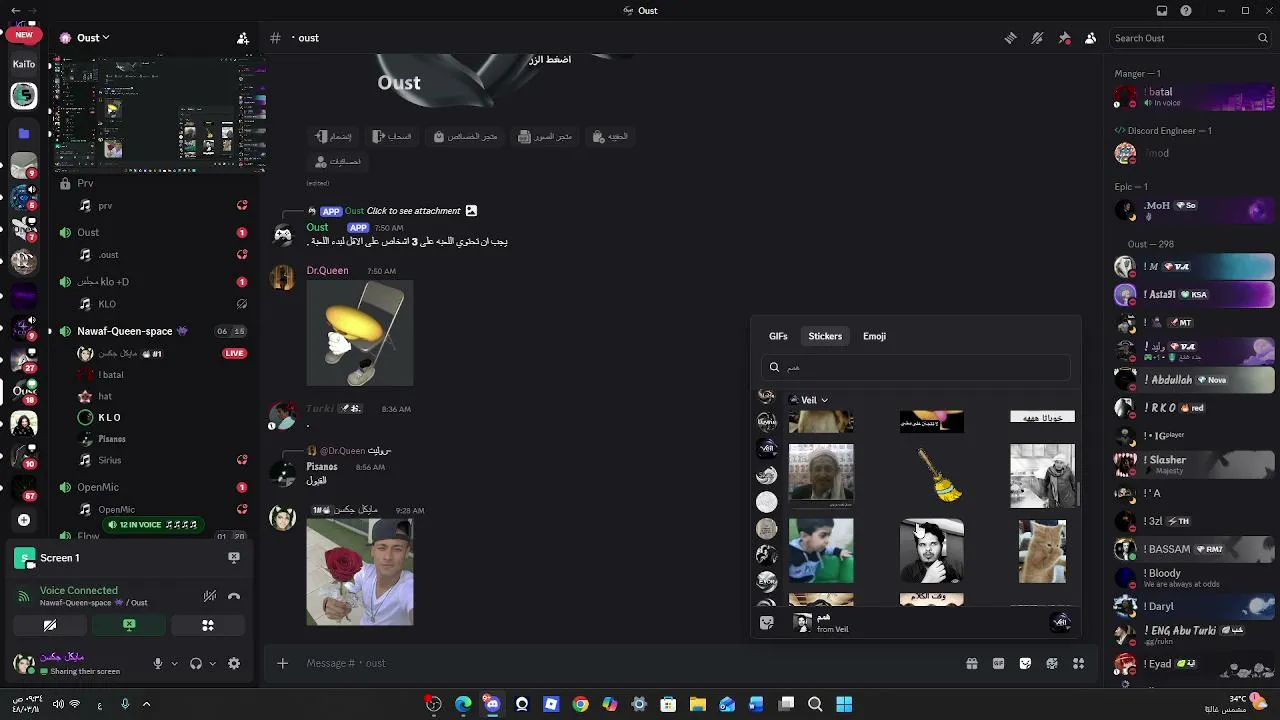Turn on the camera in voice panel

point(50,625)
